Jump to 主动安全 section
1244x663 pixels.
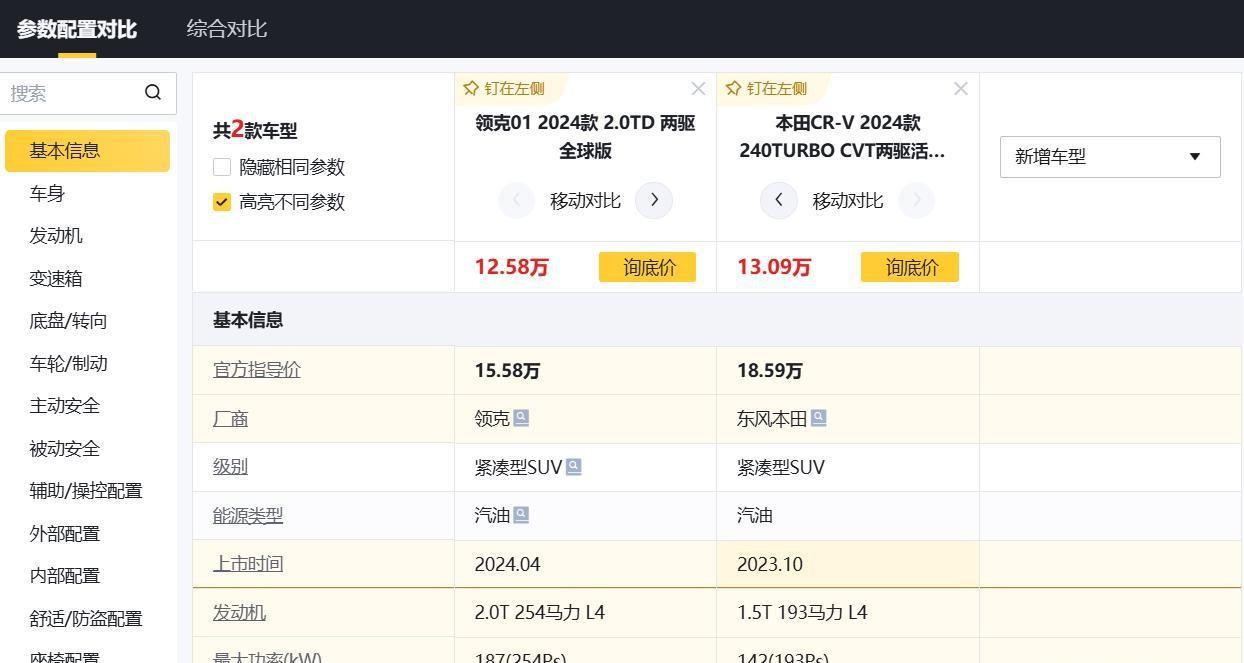coord(65,406)
